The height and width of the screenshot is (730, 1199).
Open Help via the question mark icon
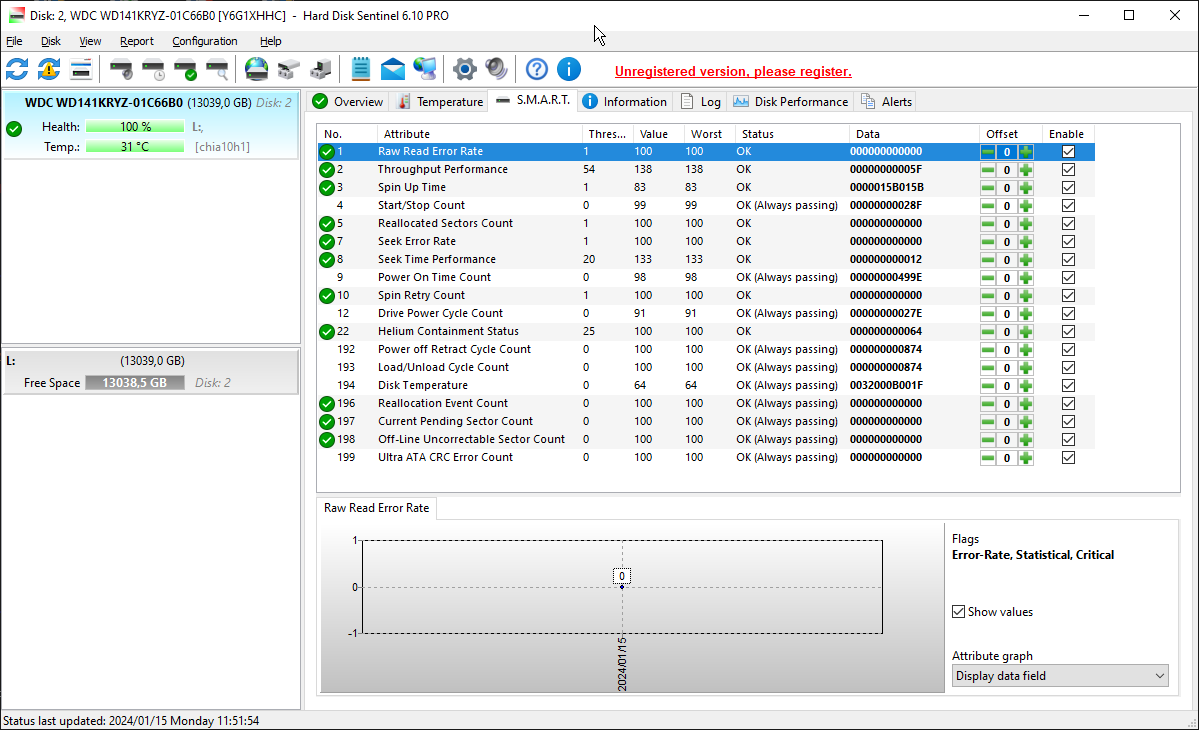[x=537, y=70]
